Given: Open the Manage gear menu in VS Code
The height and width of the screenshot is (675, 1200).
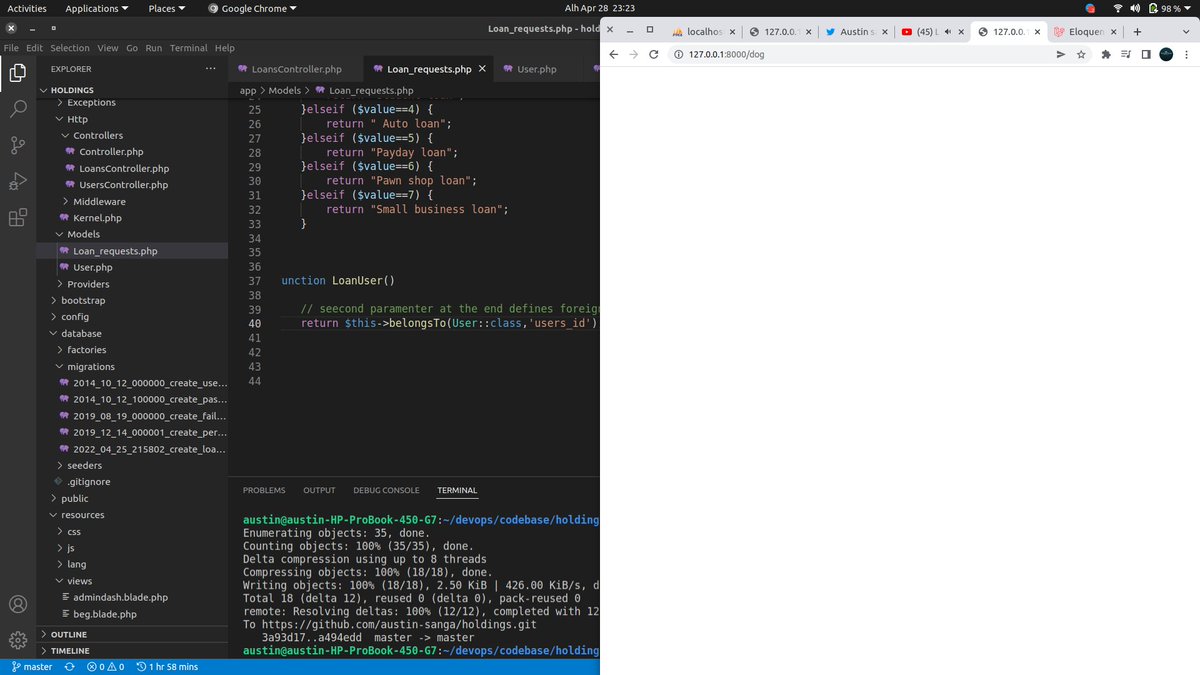Looking at the screenshot, I should tap(18, 640).
